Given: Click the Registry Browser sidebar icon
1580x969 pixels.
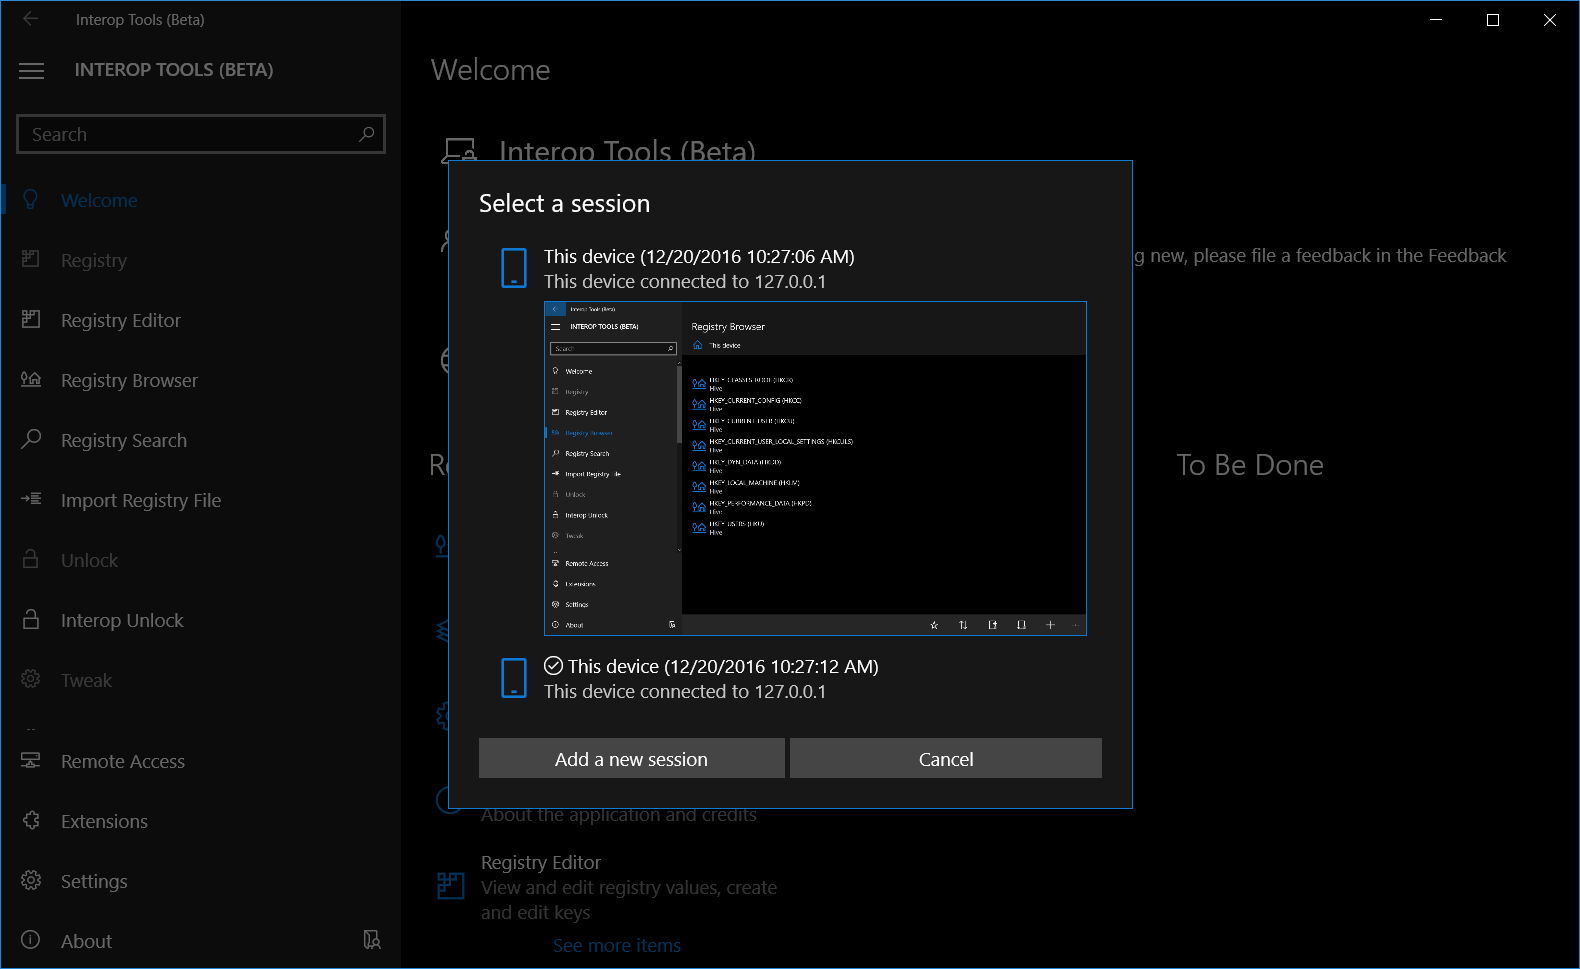Looking at the screenshot, I should tap(31, 379).
